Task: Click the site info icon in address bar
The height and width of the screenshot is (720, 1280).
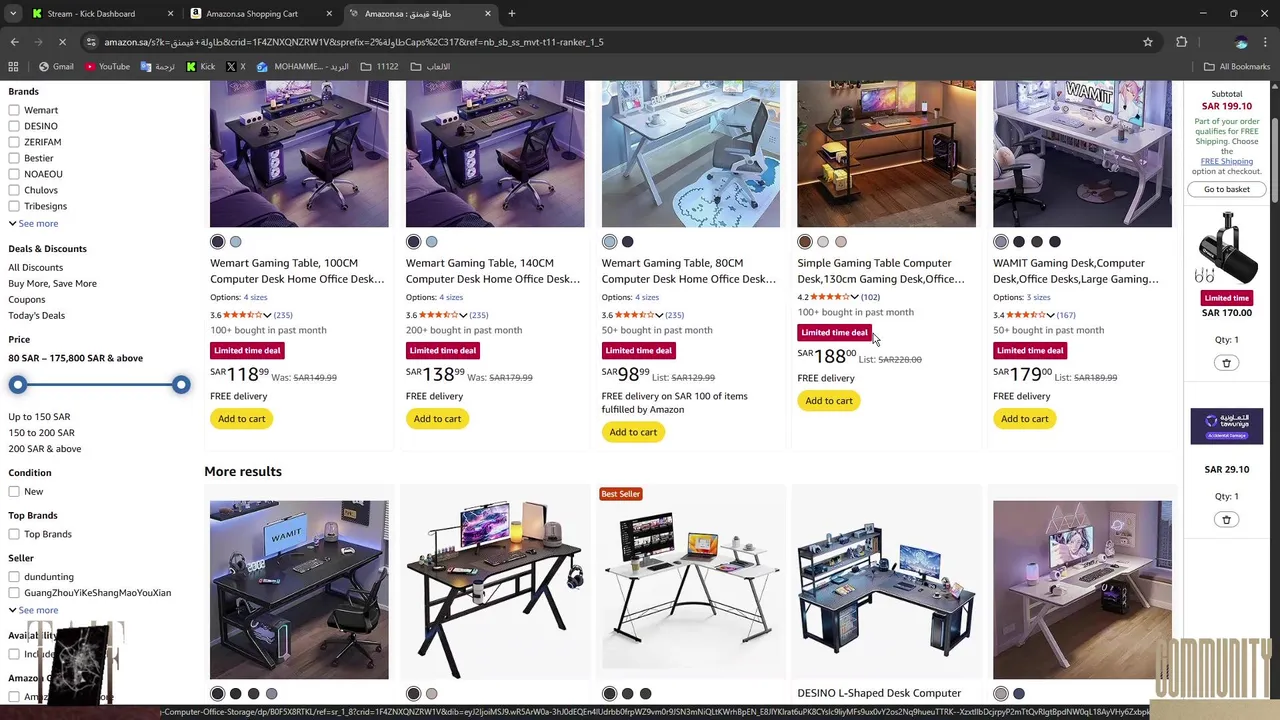Action: click(x=91, y=42)
